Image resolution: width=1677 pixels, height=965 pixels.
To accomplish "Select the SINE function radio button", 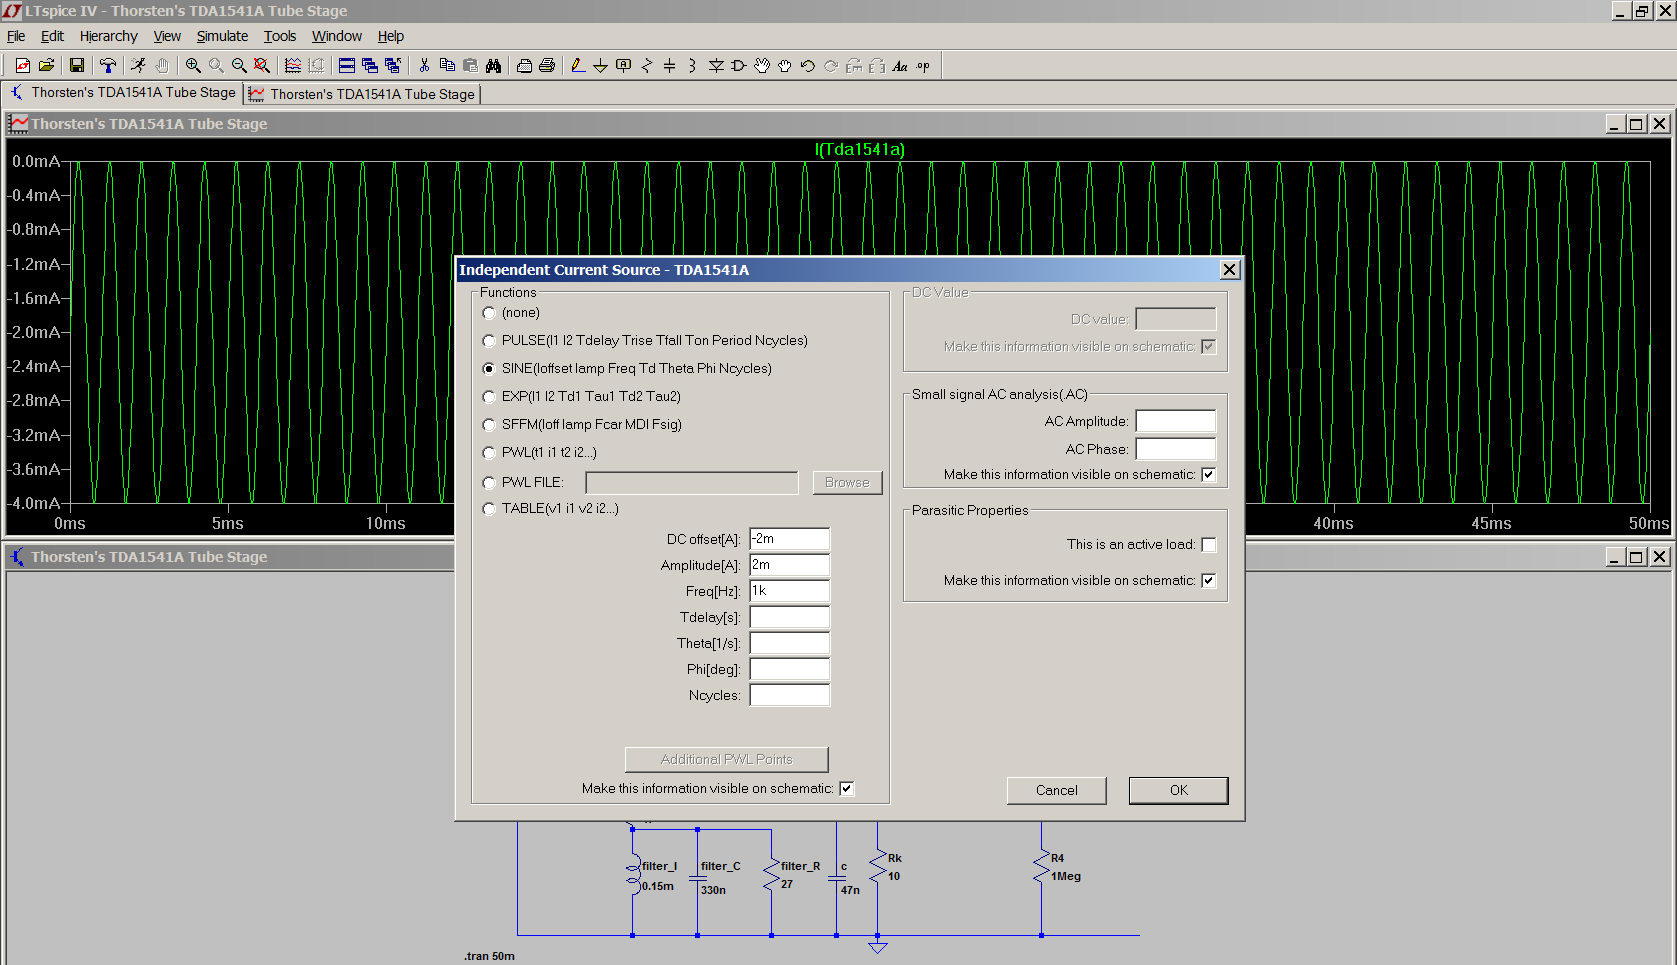I will click(x=489, y=369).
